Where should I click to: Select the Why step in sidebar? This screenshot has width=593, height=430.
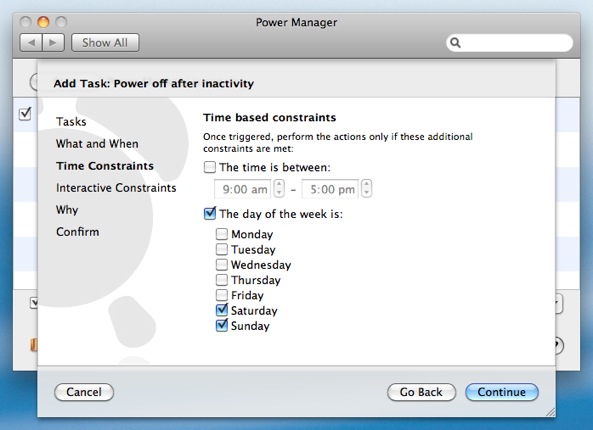(x=67, y=210)
